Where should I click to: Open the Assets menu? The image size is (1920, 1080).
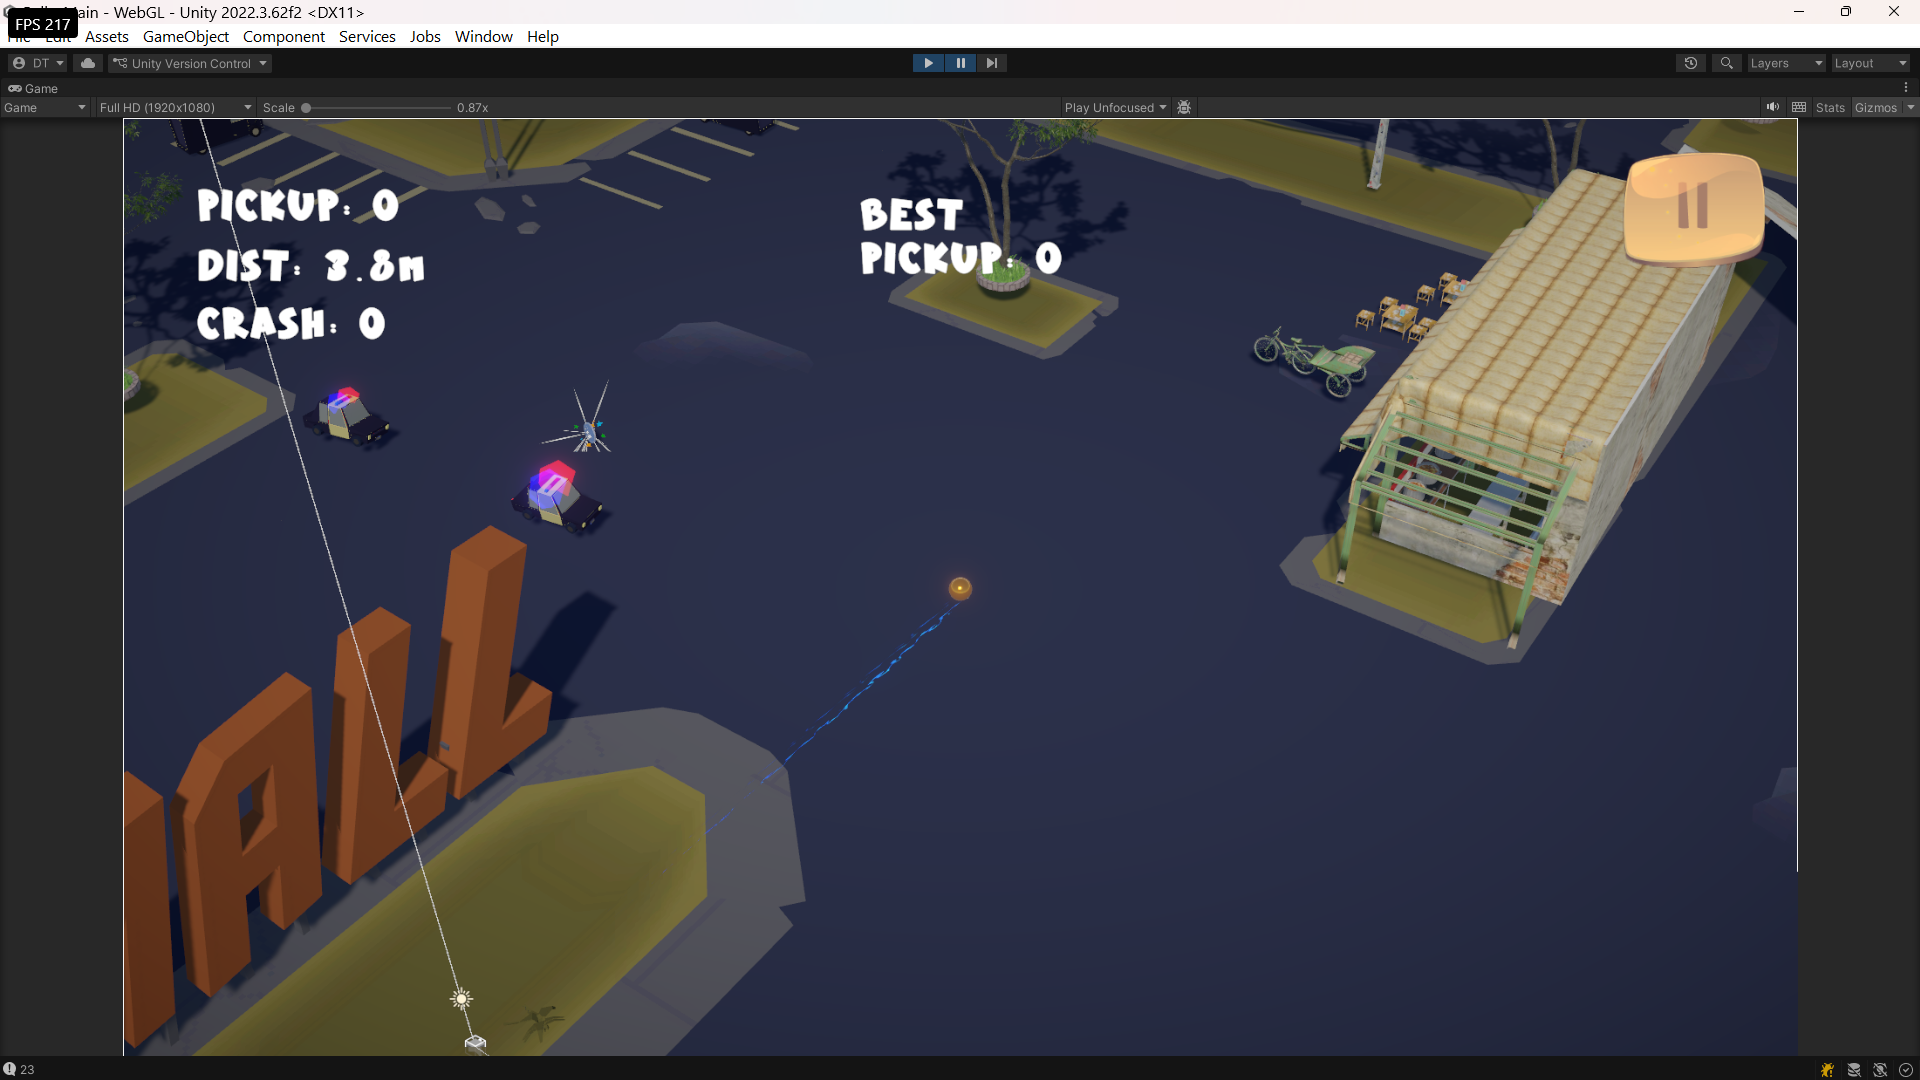[107, 37]
